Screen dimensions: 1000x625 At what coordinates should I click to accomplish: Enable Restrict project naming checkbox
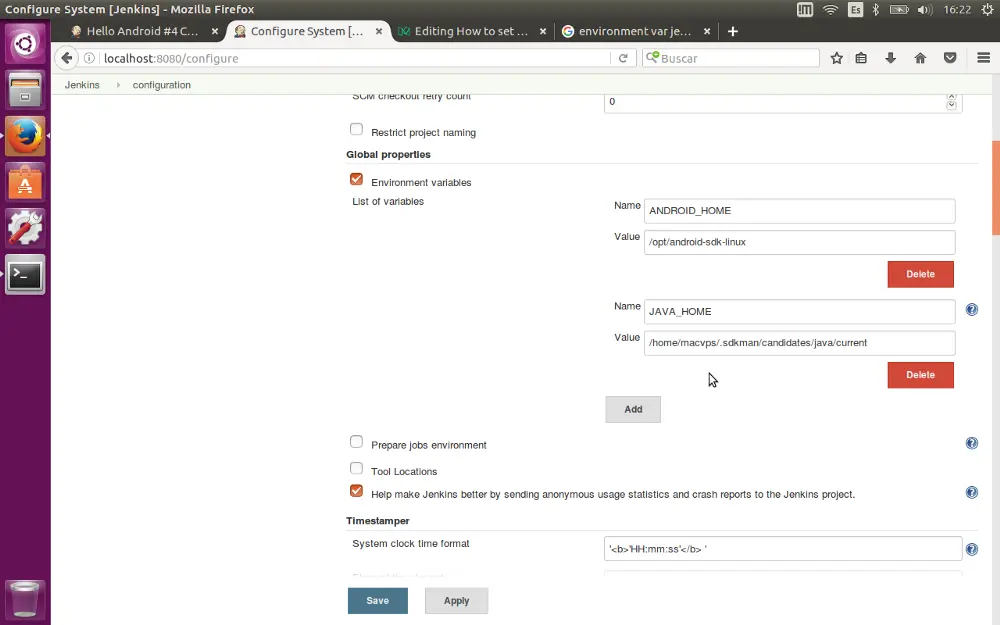click(x=357, y=129)
